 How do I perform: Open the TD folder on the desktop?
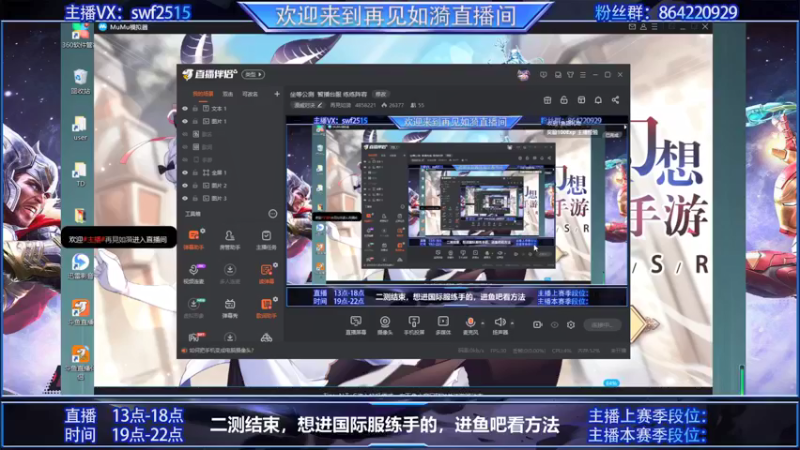click(x=80, y=174)
